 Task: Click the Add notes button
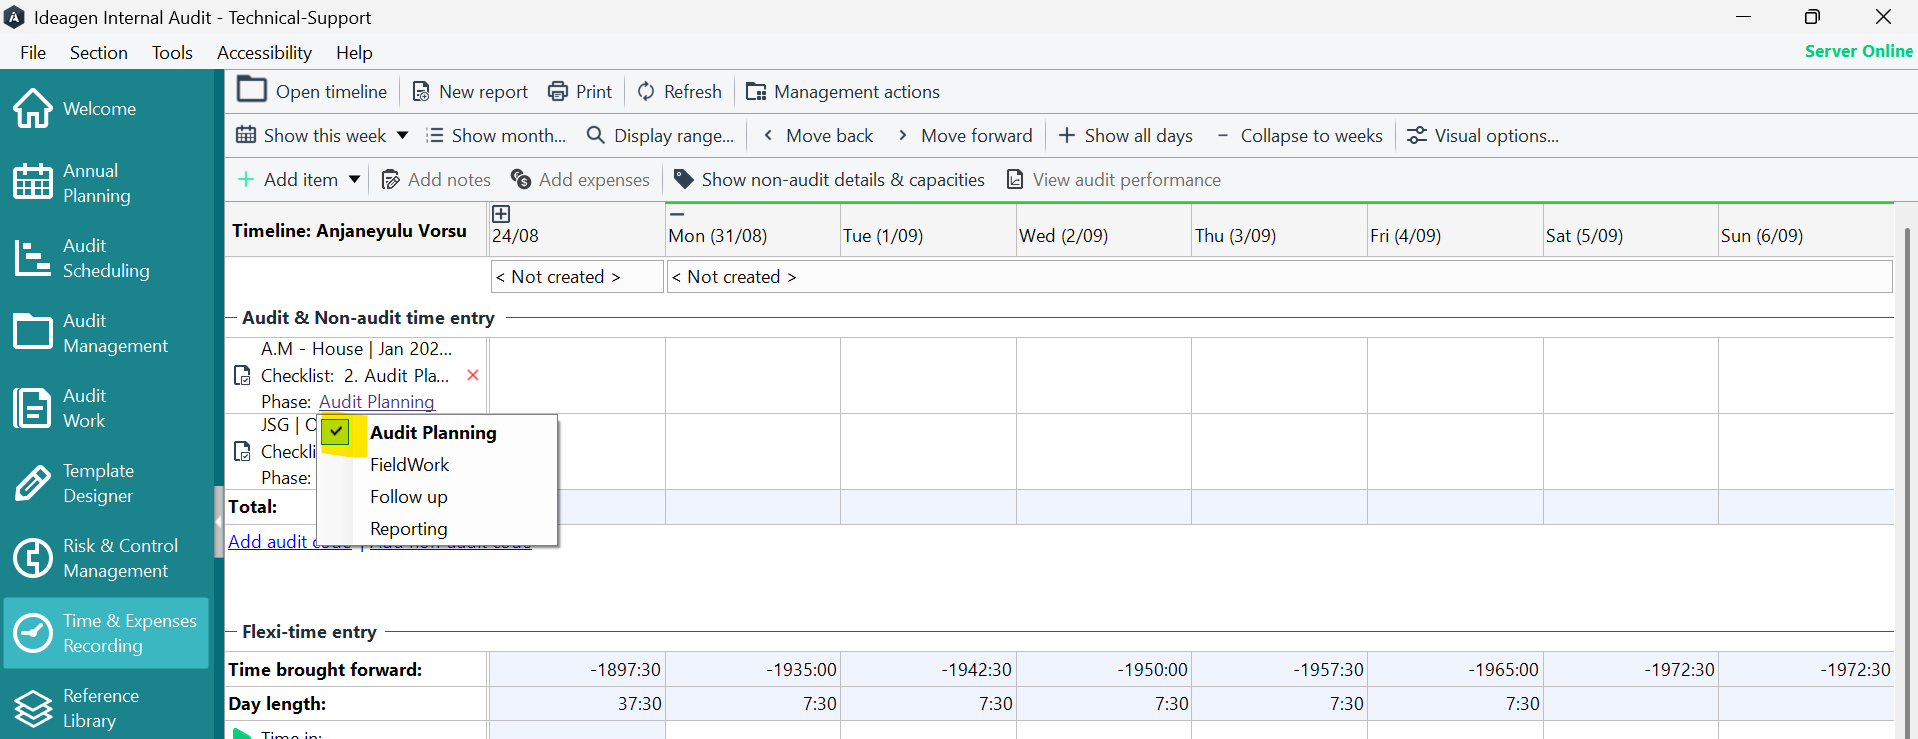[436, 179]
